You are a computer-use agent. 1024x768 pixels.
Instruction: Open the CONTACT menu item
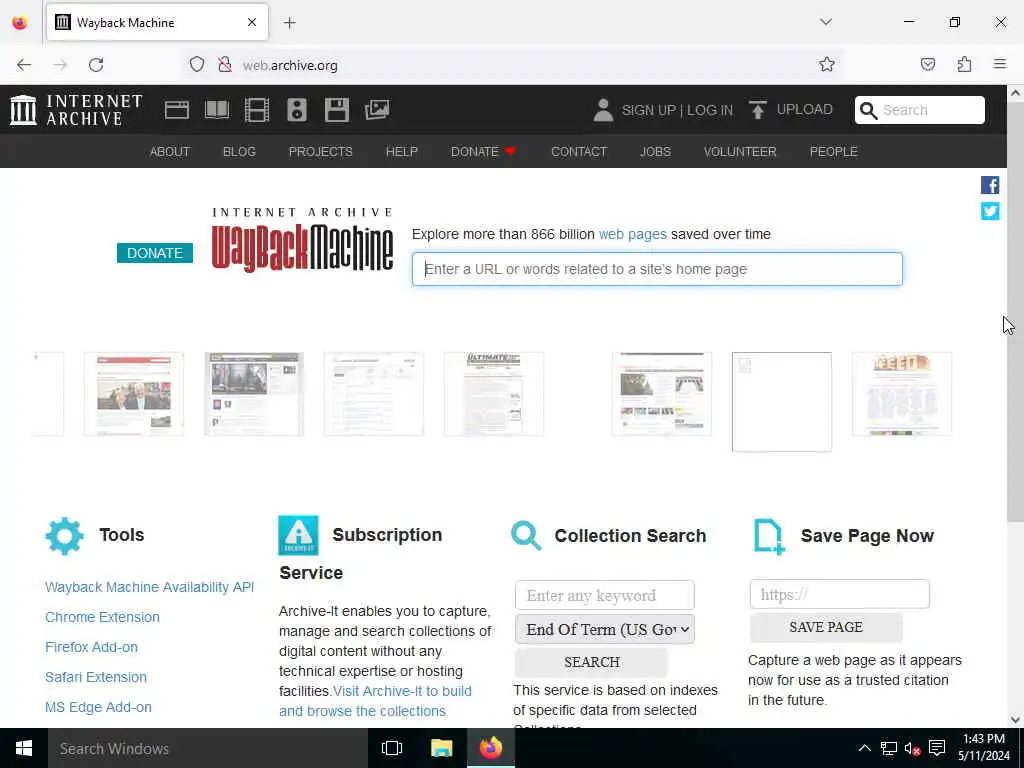pos(579,152)
